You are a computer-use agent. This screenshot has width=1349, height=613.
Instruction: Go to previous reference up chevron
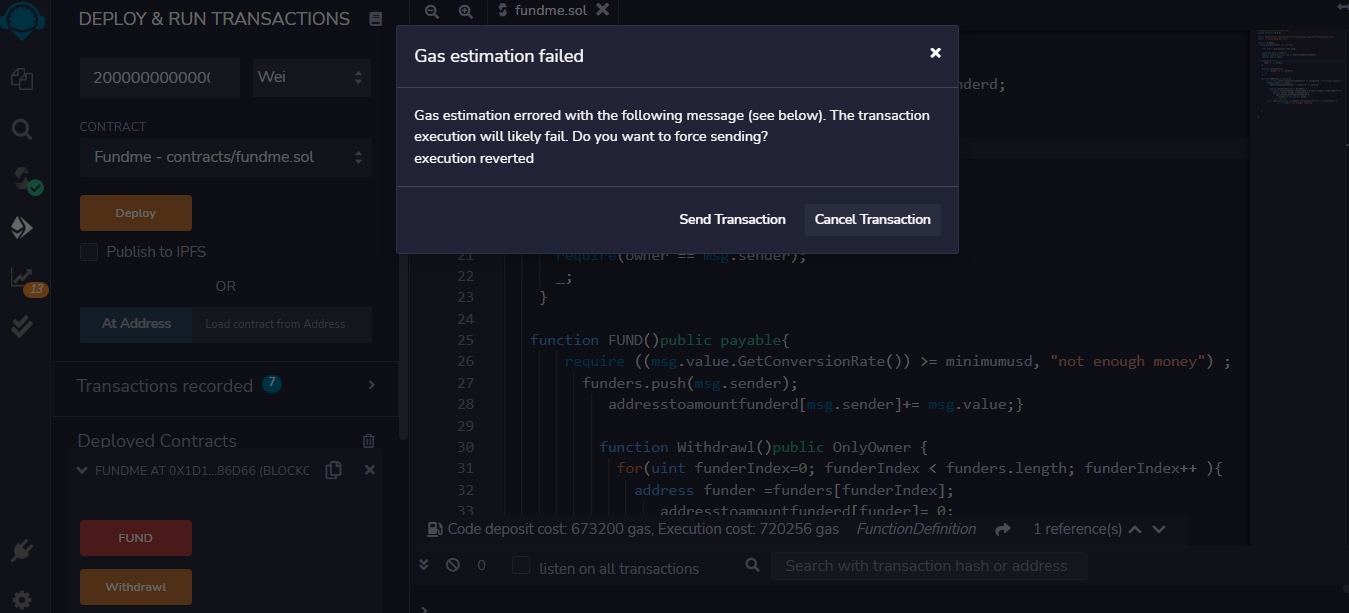1135,529
